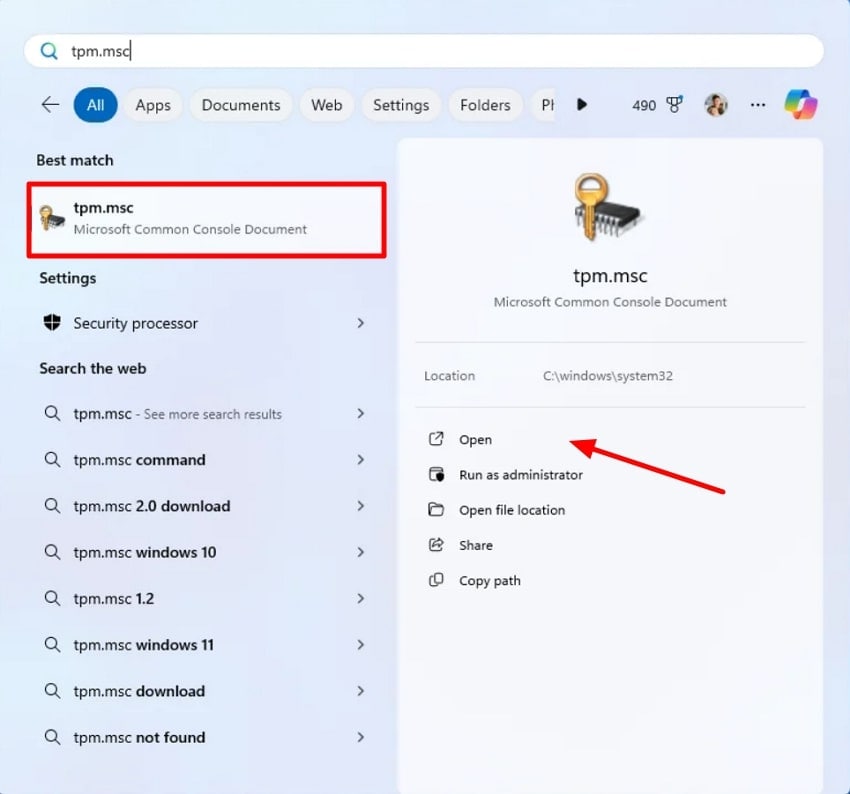This screenshot has width=850, height=794.
Task: Click the ellipsis options icon
Action: click(757, 105)
